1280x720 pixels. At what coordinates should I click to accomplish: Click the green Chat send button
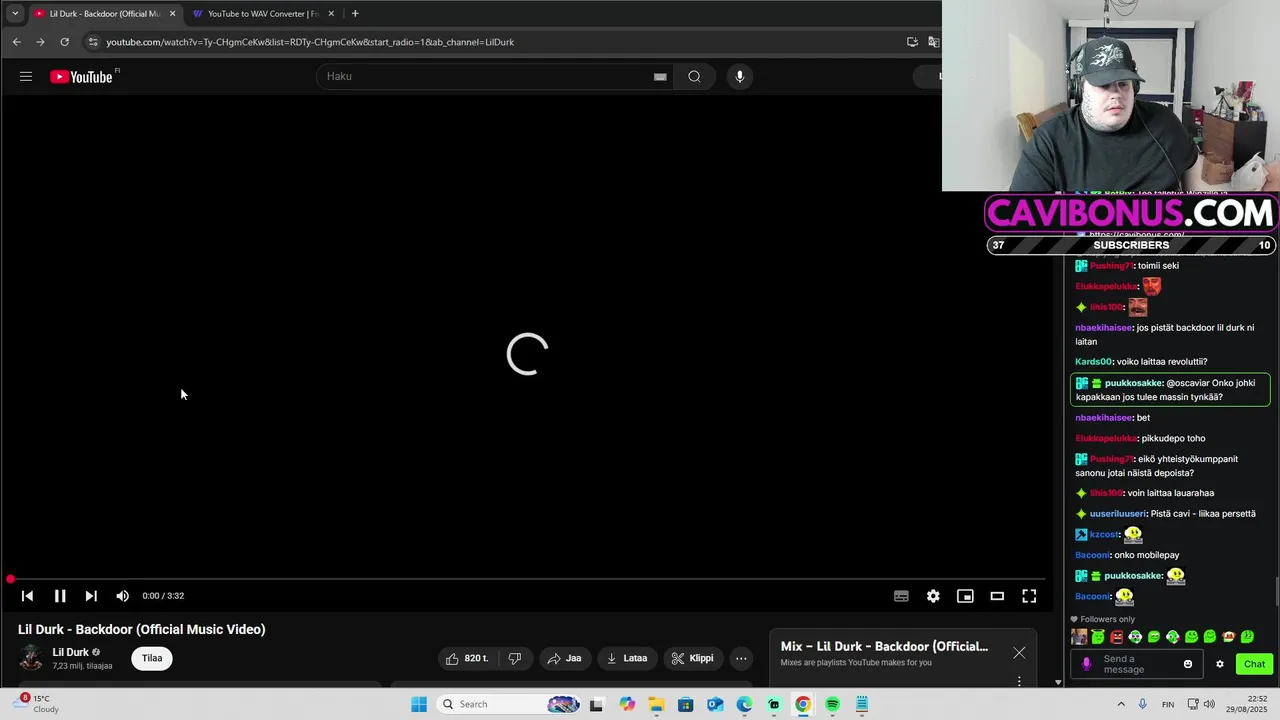(x=1254, y=664)
